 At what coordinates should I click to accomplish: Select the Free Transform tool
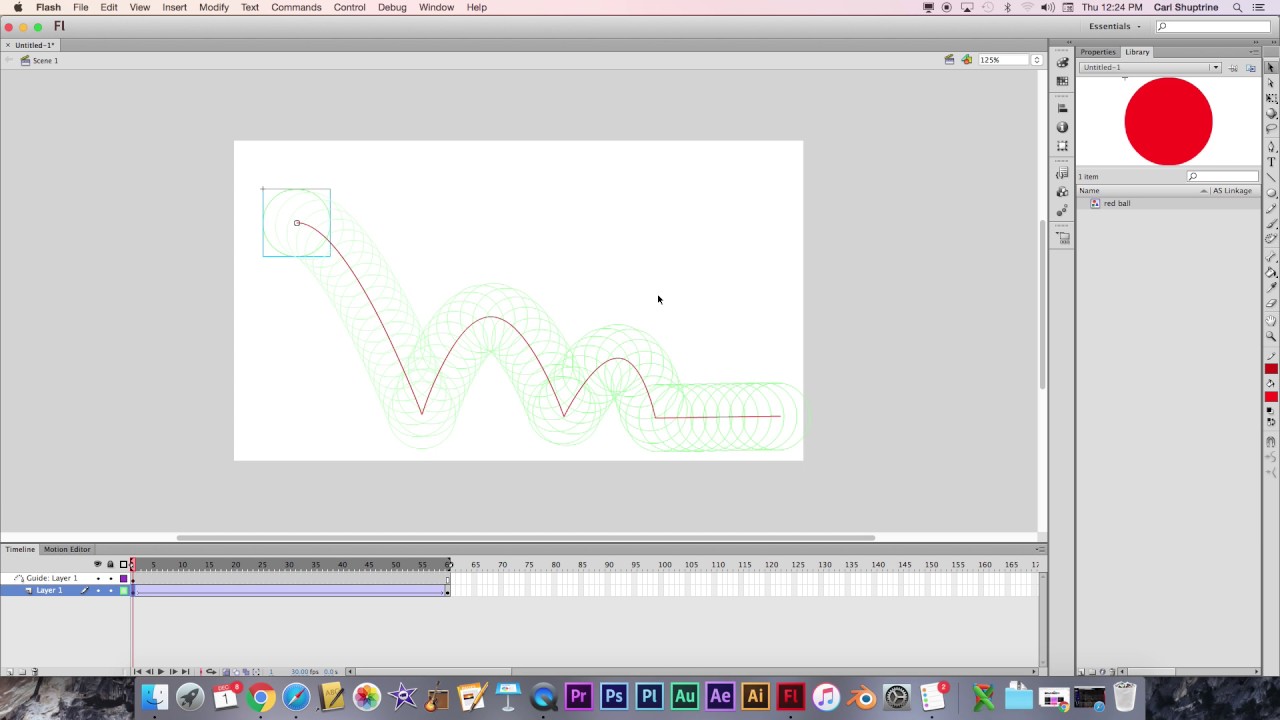[x=1271, y=99]
